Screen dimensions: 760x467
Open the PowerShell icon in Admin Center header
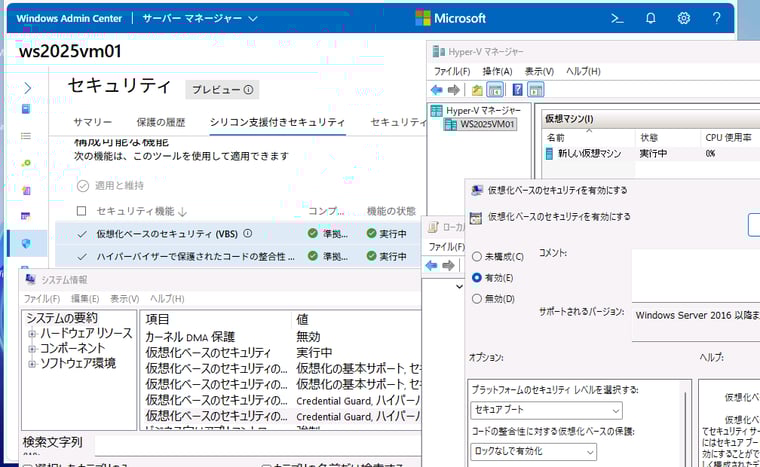point(618,18)
